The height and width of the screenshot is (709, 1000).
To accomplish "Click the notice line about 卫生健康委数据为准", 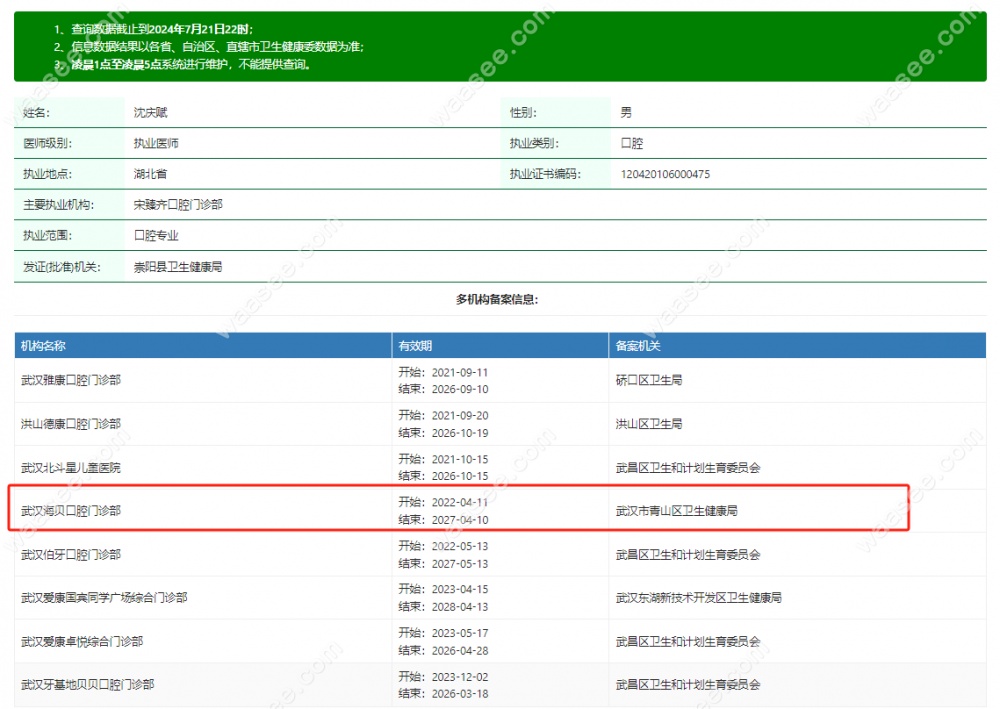I will pyautogui.click(x=209, y=47).
